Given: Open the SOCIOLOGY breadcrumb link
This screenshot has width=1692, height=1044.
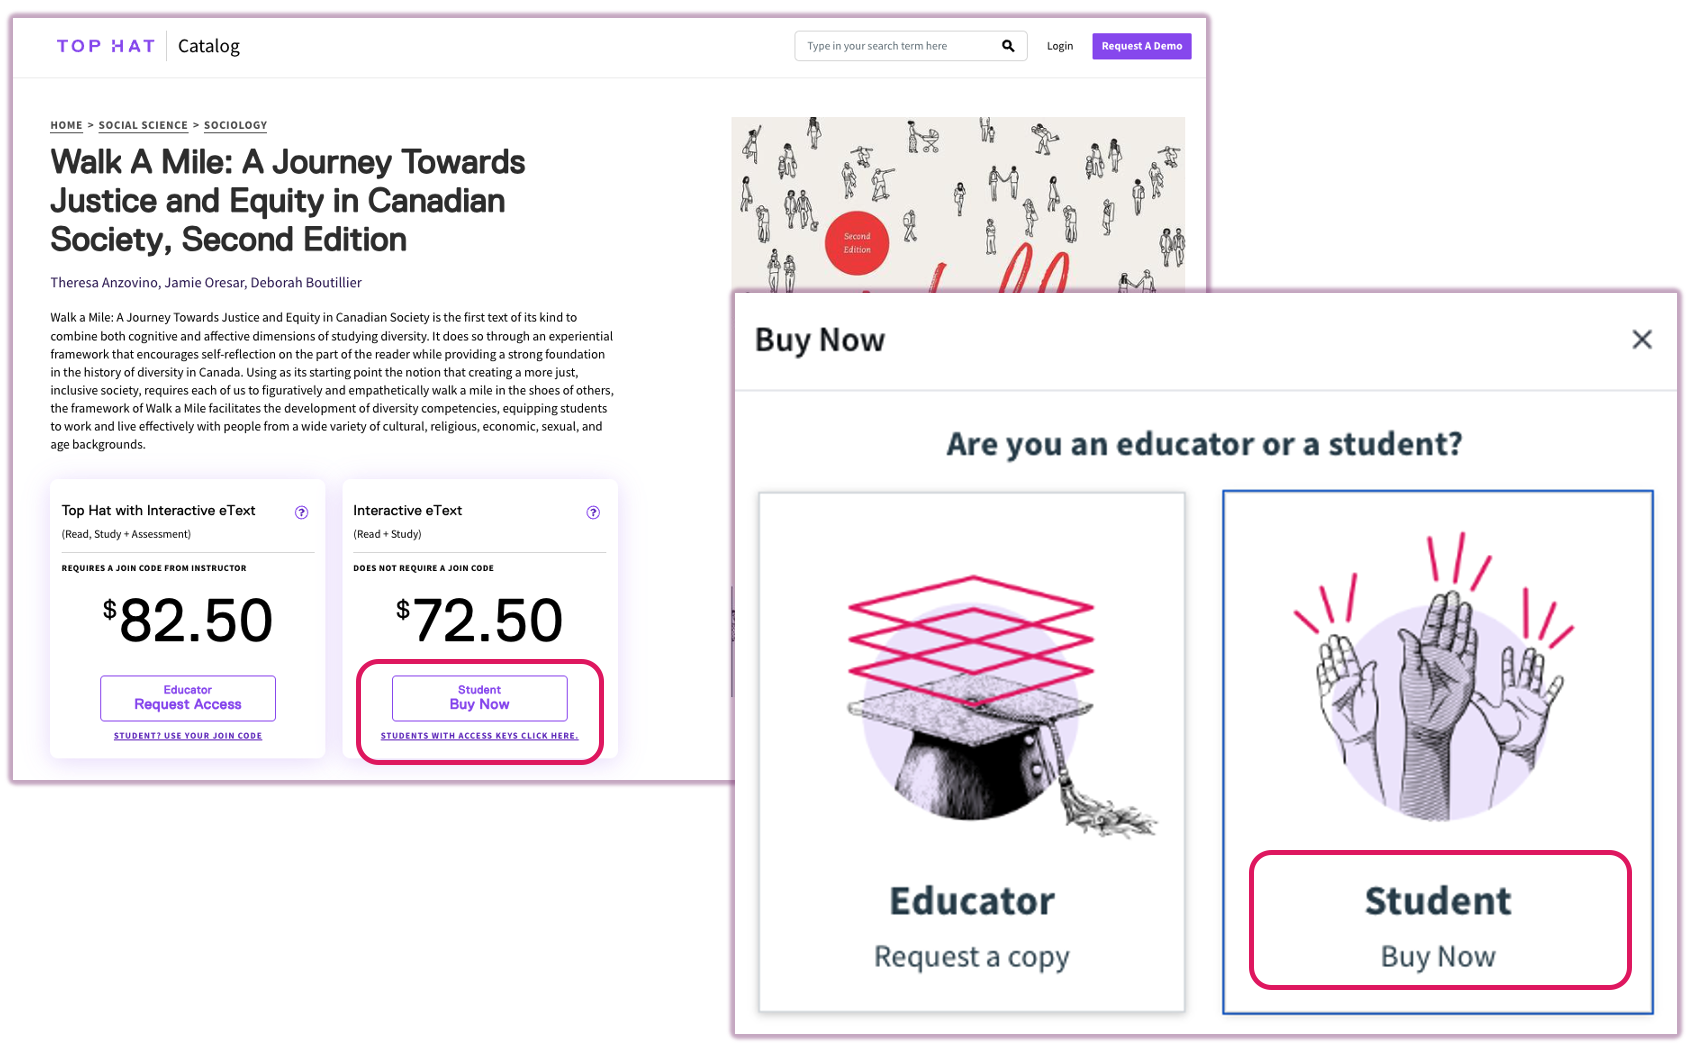Looking at the screenshot, I should tap(235, 125).
